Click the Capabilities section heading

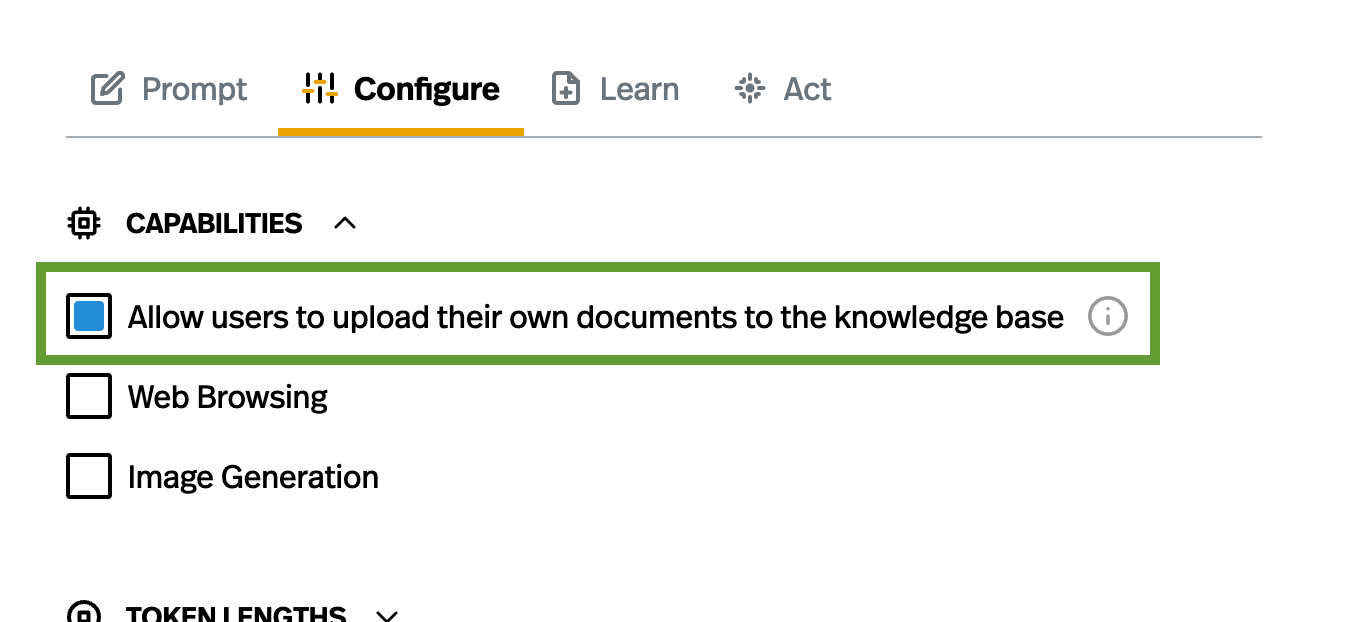click(x=214, y=223)
